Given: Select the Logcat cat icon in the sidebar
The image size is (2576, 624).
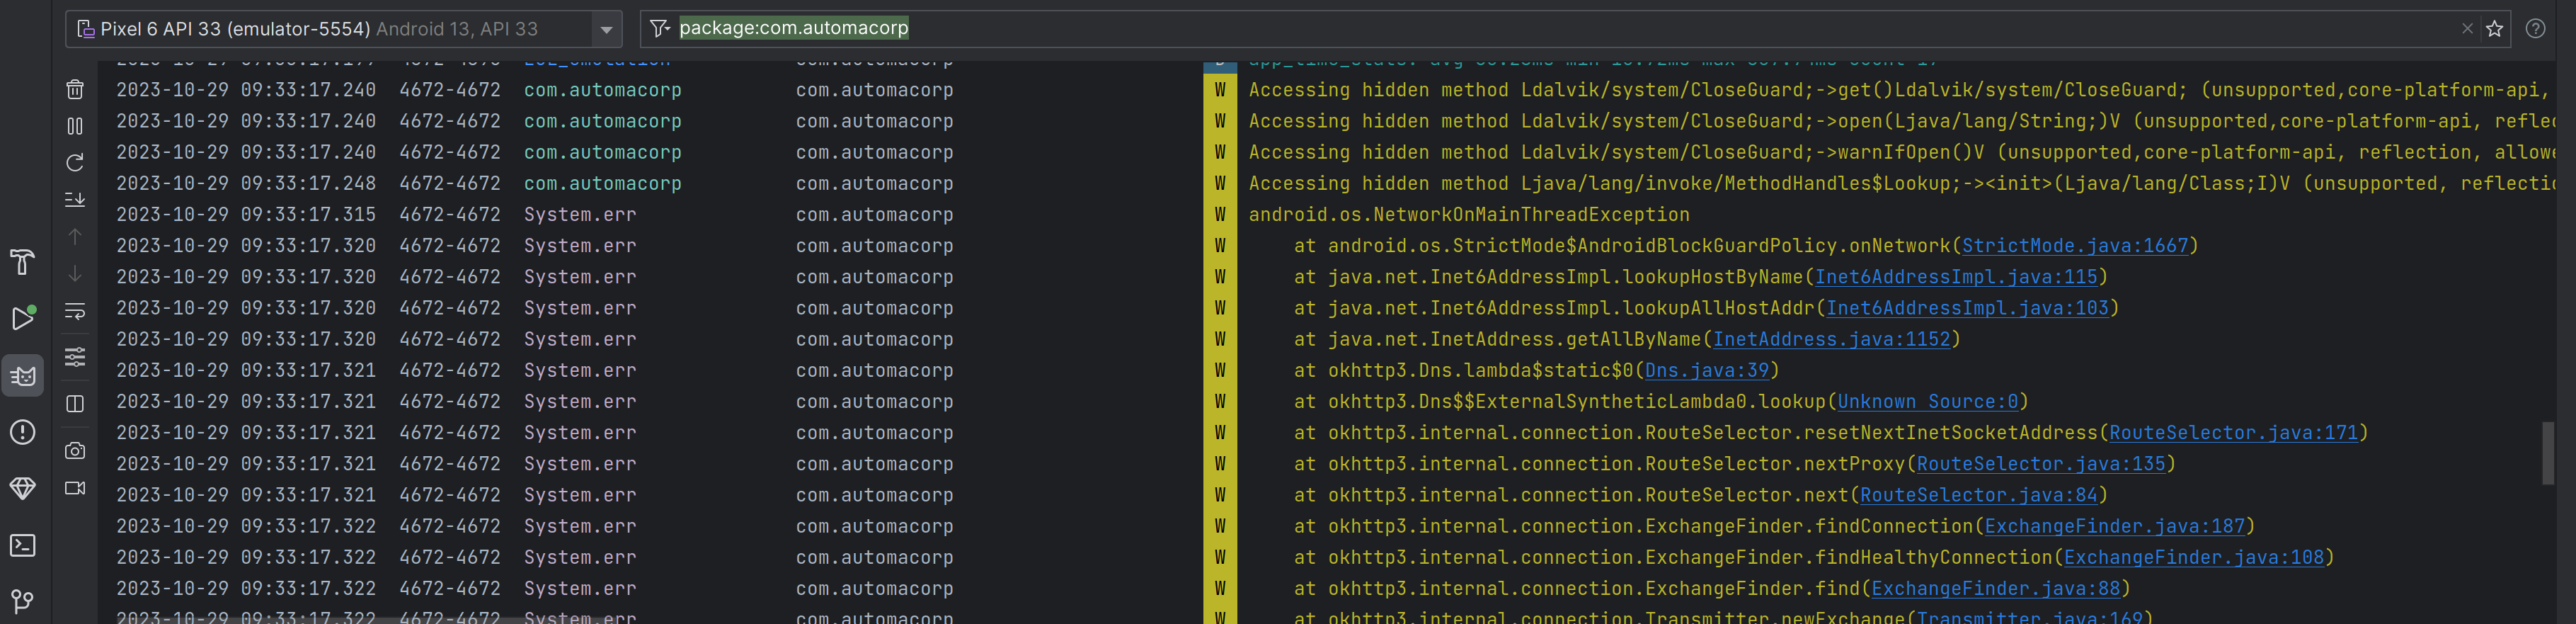Looking at the screenshot, I should click(x=23, y=376).
